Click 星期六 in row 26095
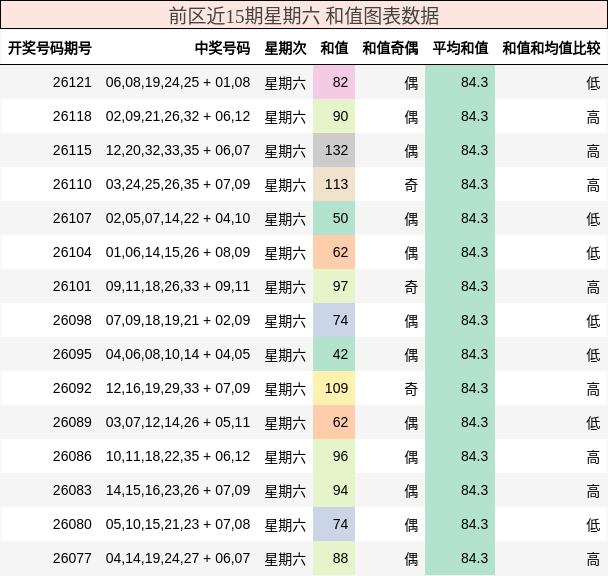608x576 pixels. click(285, 355)
